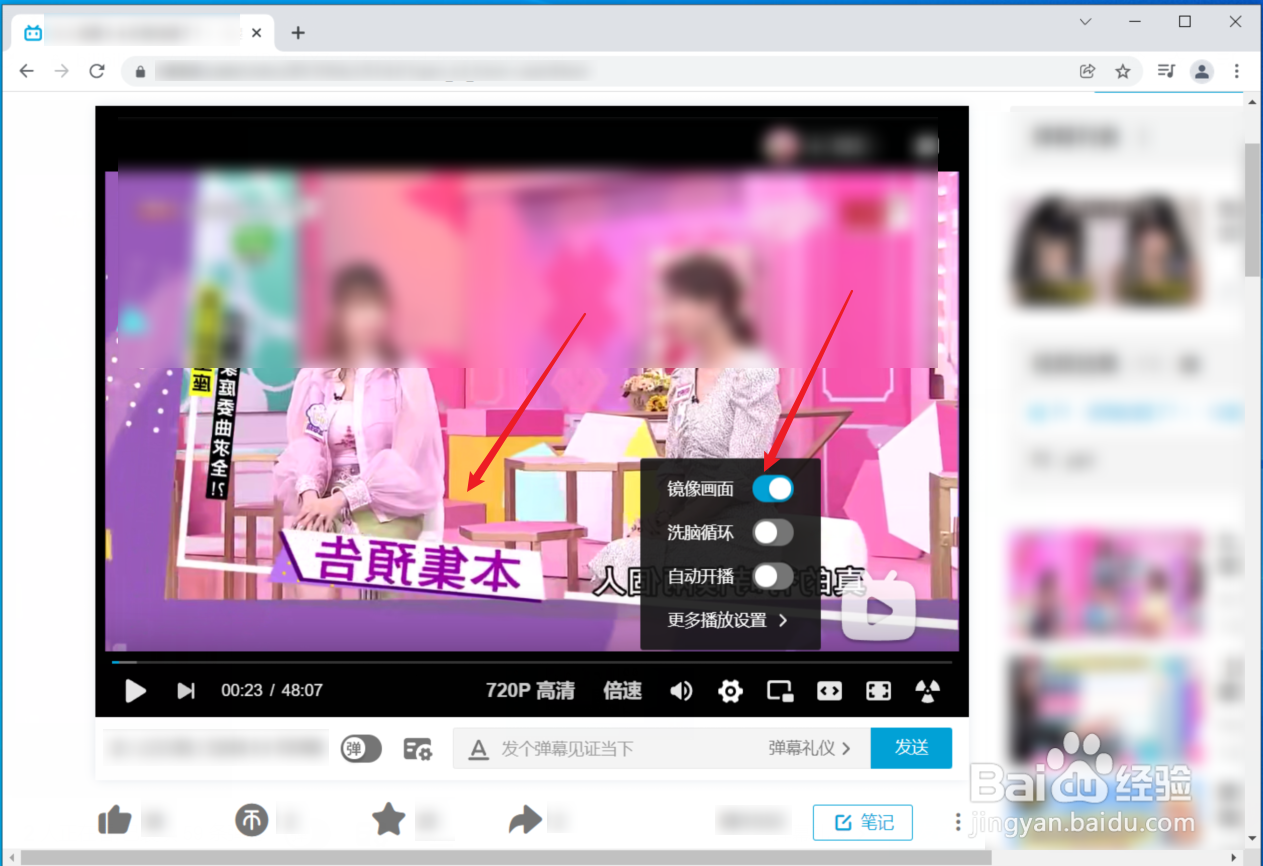1263x866 pixels.
Task: Turn off the 镜像画面 mirror switch
Action: (773, 488)
